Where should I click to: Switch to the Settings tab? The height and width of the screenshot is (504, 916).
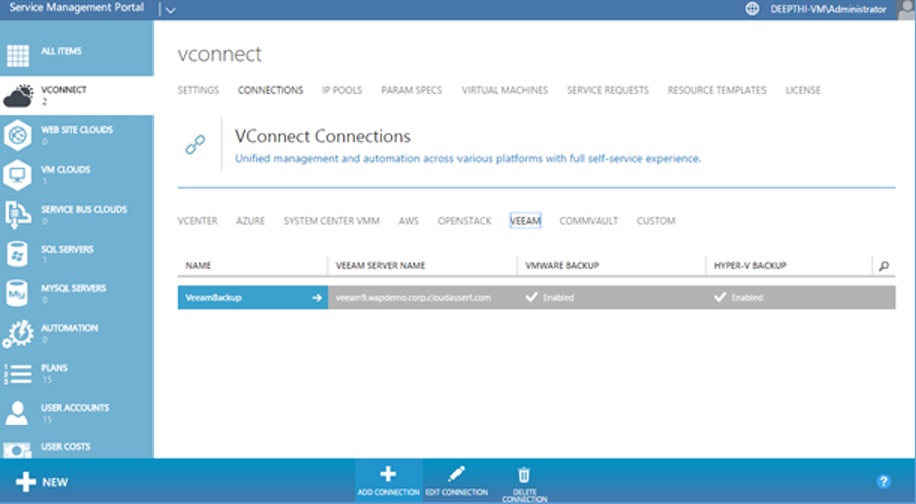tap(198, 90)
